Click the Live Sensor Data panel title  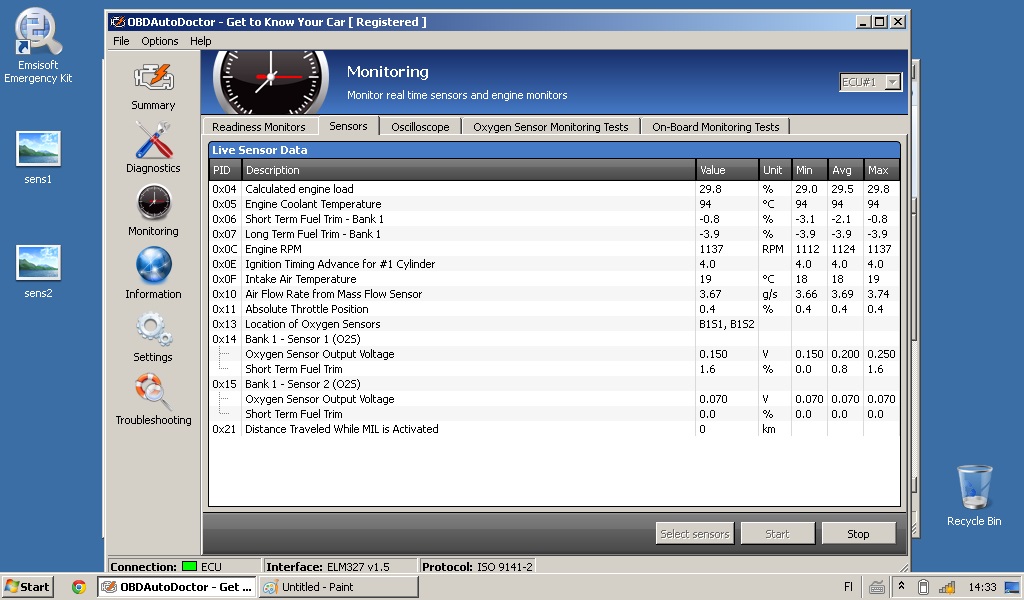point(259,150)
